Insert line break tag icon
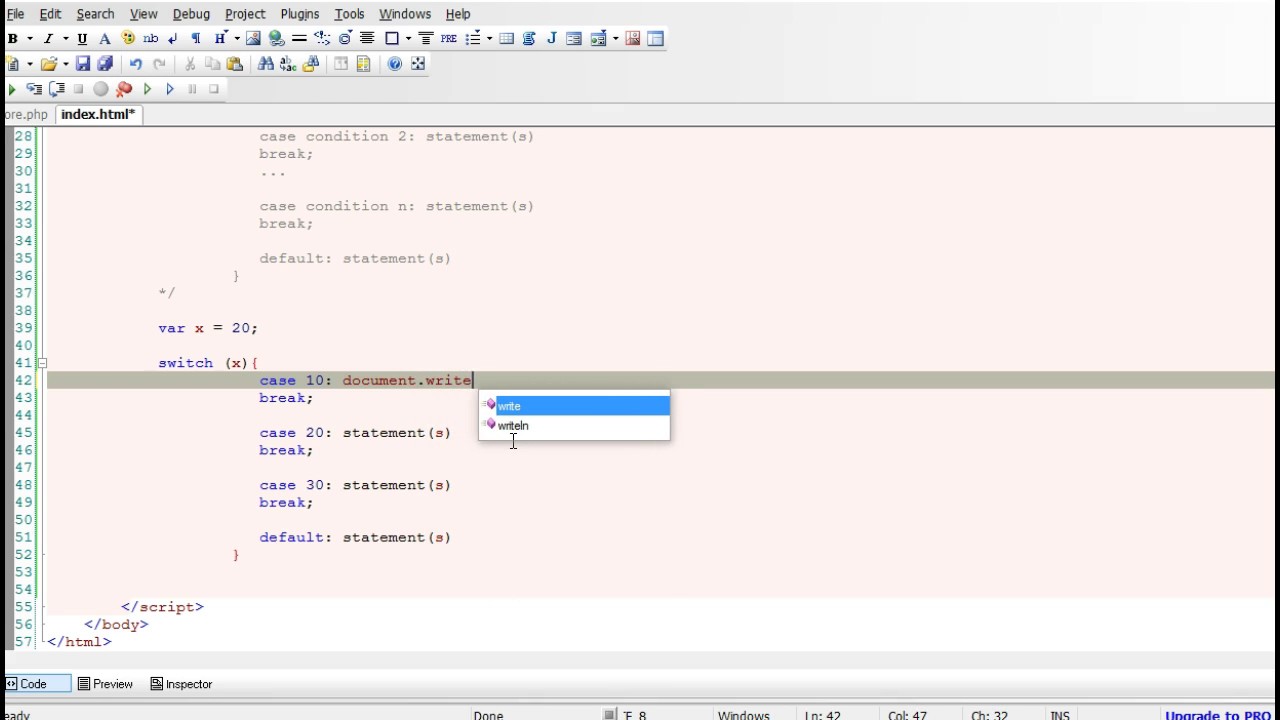 click(x=173, y=39)
